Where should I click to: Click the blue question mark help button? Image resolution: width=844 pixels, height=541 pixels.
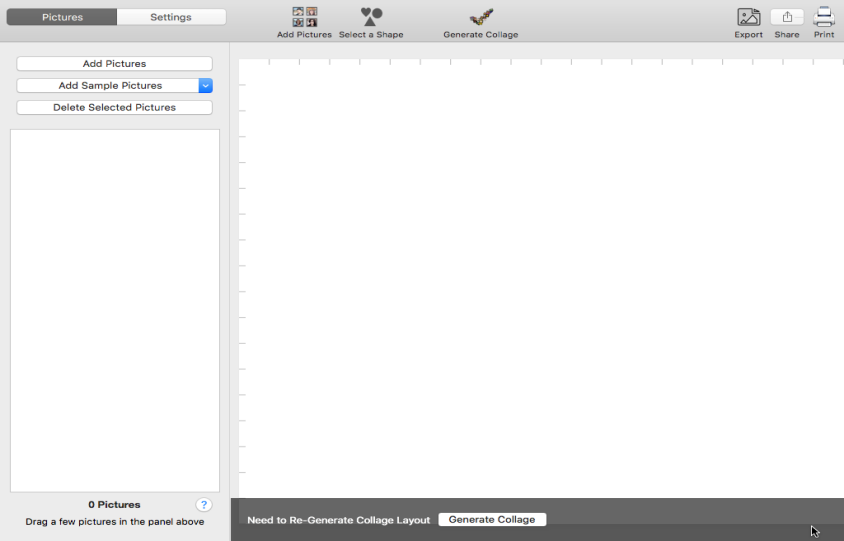[x=203, y=504]
